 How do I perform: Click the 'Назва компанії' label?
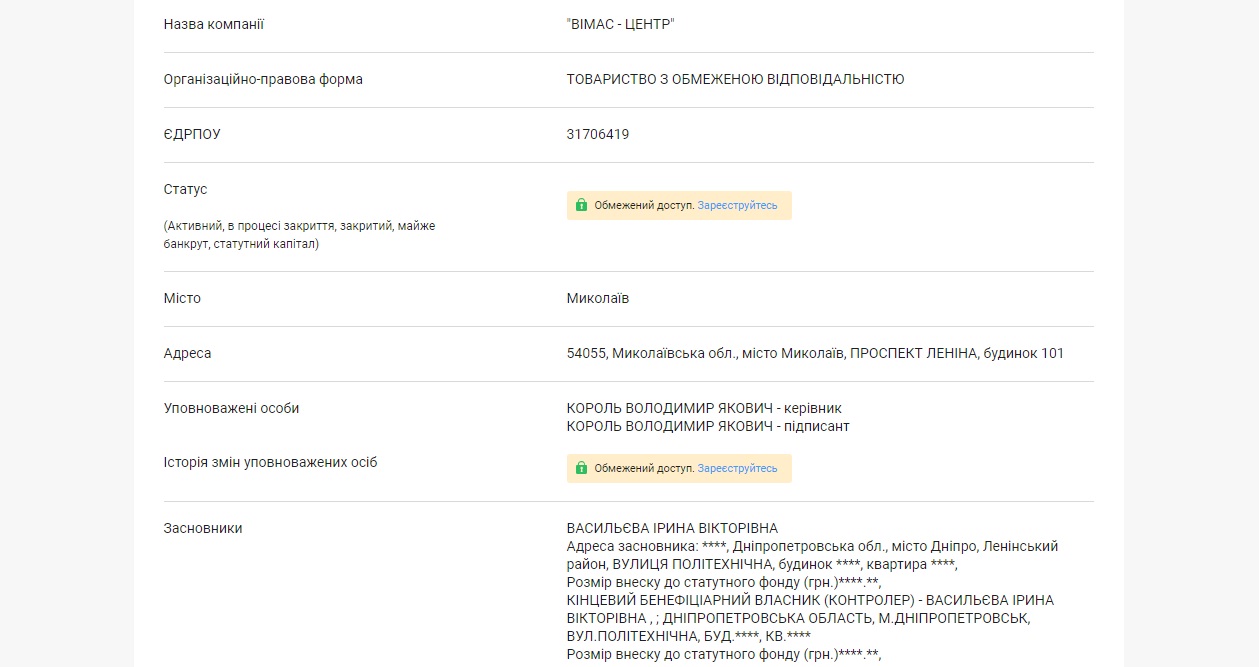[213, 24]
